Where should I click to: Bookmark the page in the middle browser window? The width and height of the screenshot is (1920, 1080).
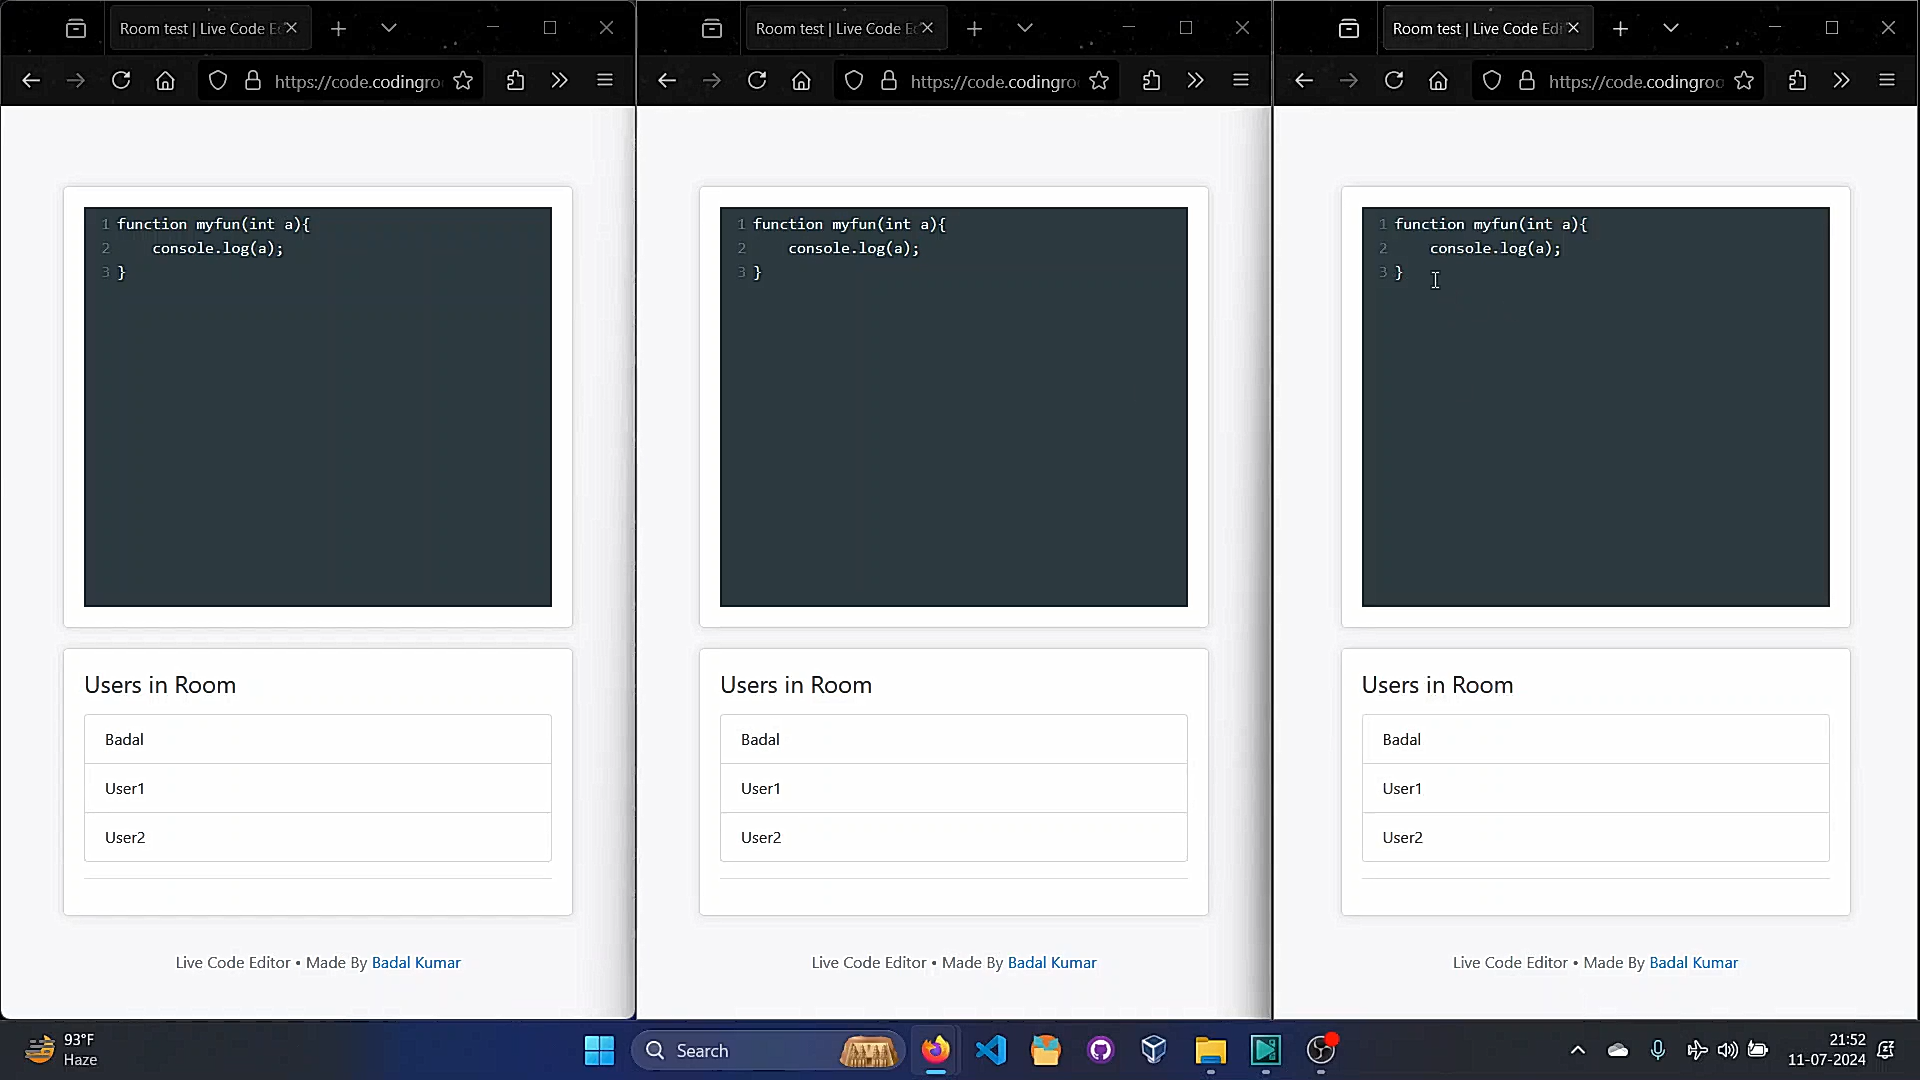click(x=1099, y=81)
